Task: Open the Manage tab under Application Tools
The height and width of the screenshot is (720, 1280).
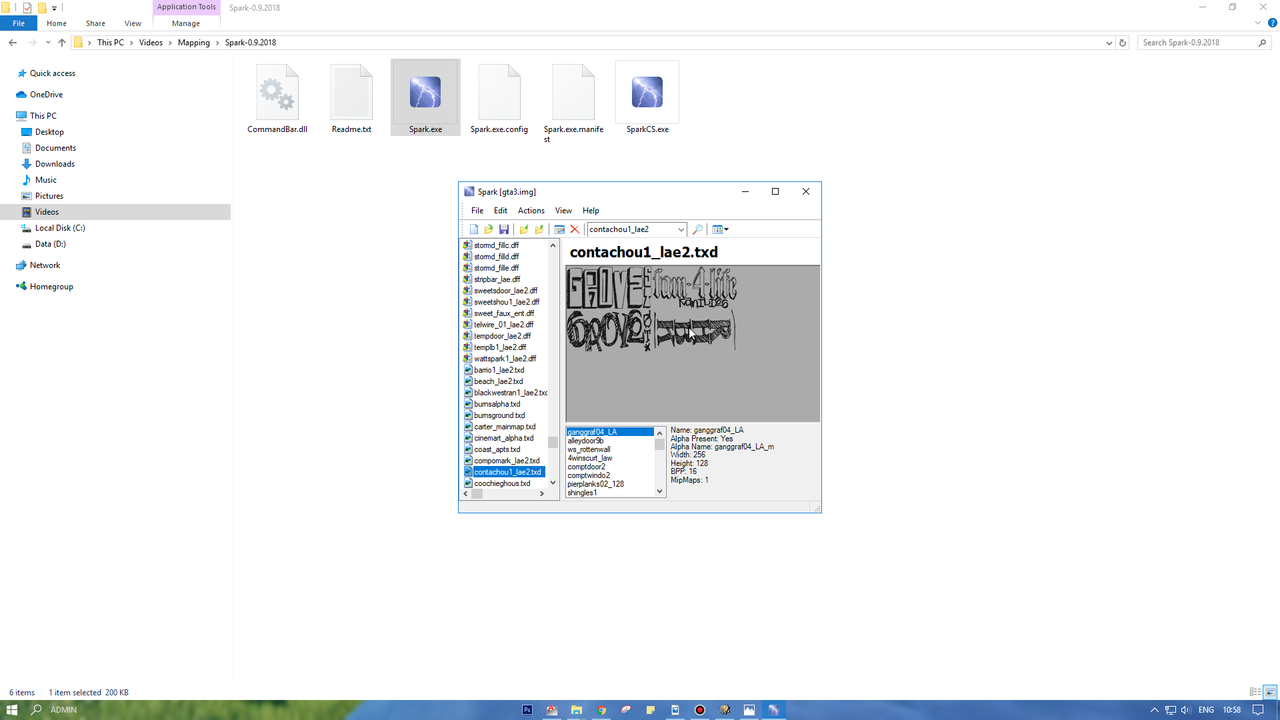Action: coord(186,23)
